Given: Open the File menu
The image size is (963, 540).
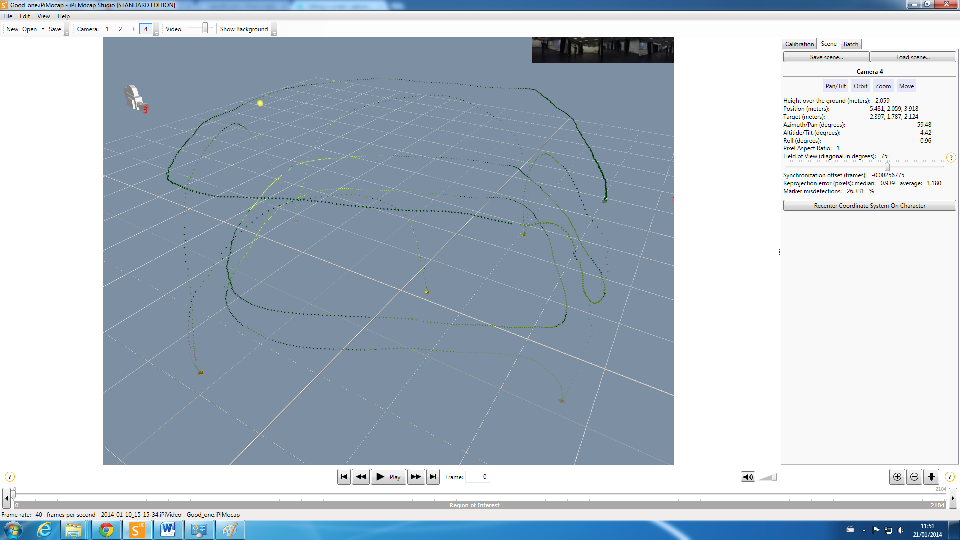Looking at the screenshot, I should point(8,16).
